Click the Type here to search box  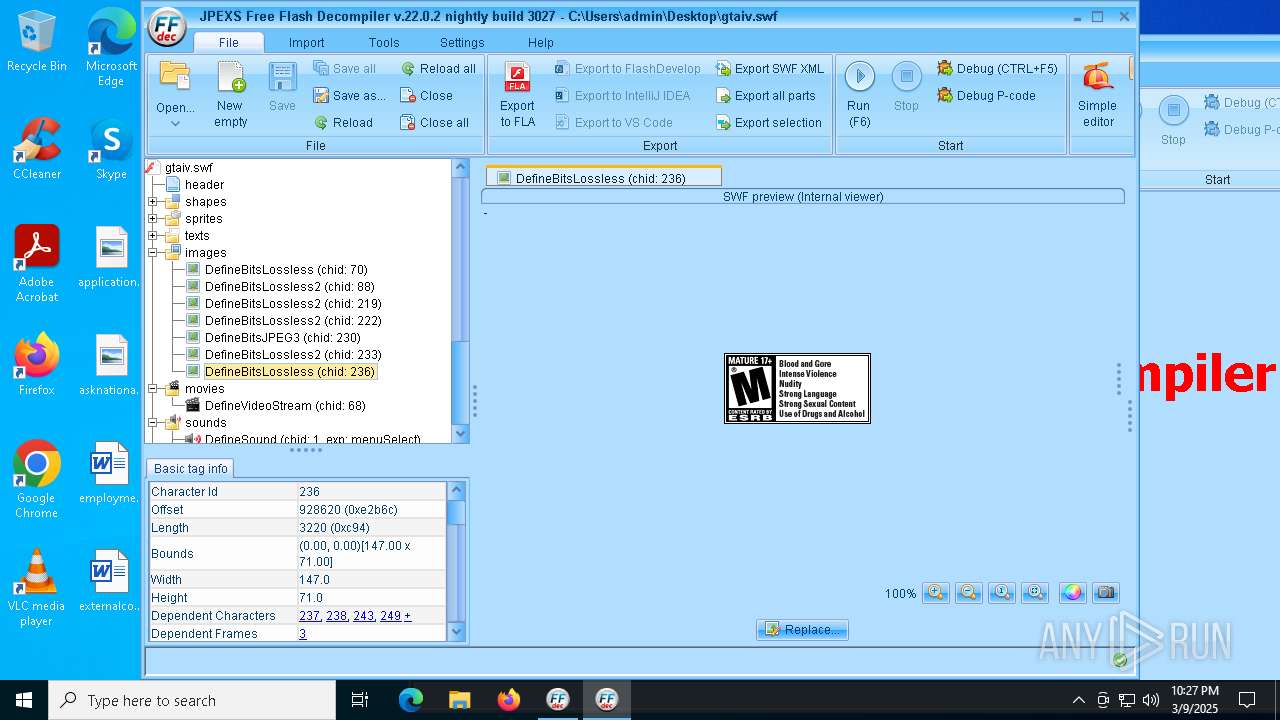192,700
